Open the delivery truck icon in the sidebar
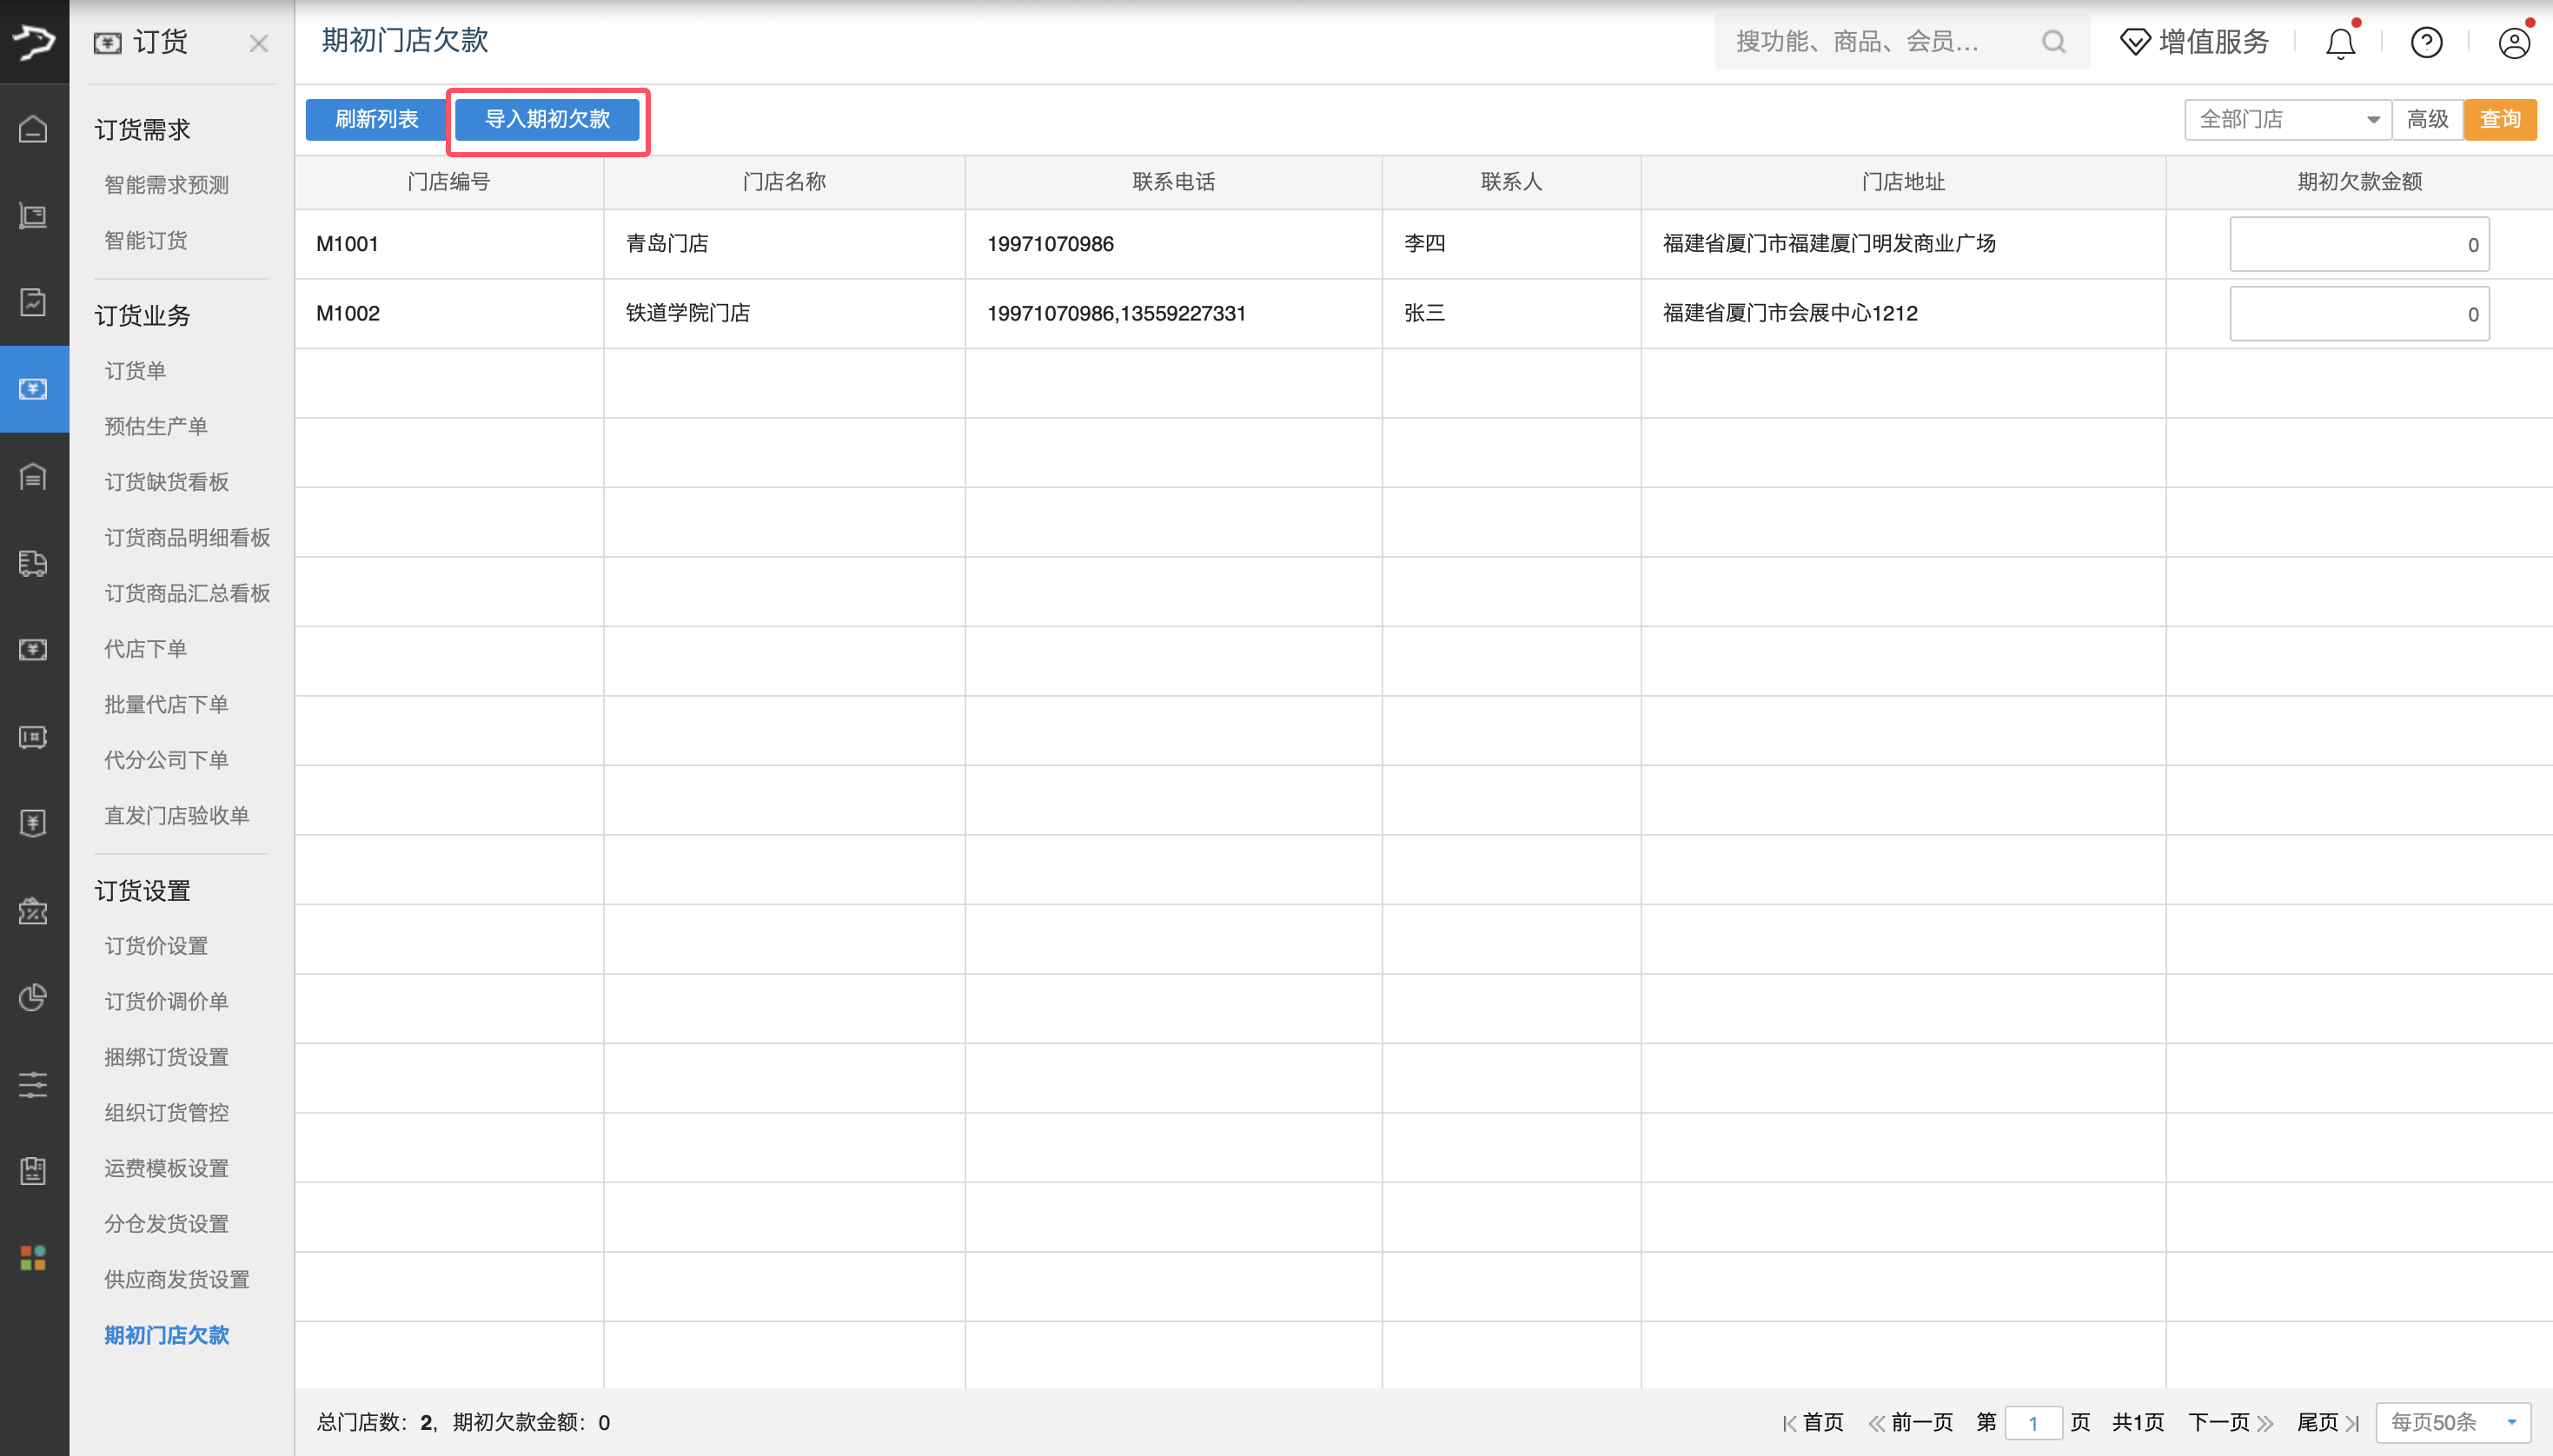Image resolution: width=2553 pixels, height=1456 pixels. tap(33, 563)
